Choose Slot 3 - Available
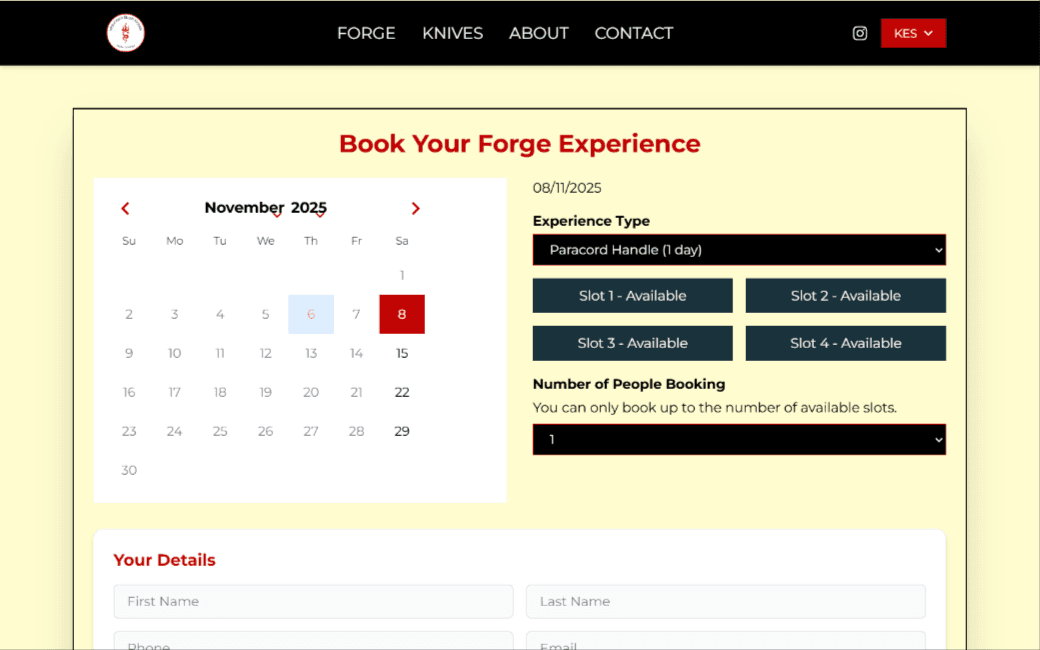 pyautogui.click(x=632, y=343)
